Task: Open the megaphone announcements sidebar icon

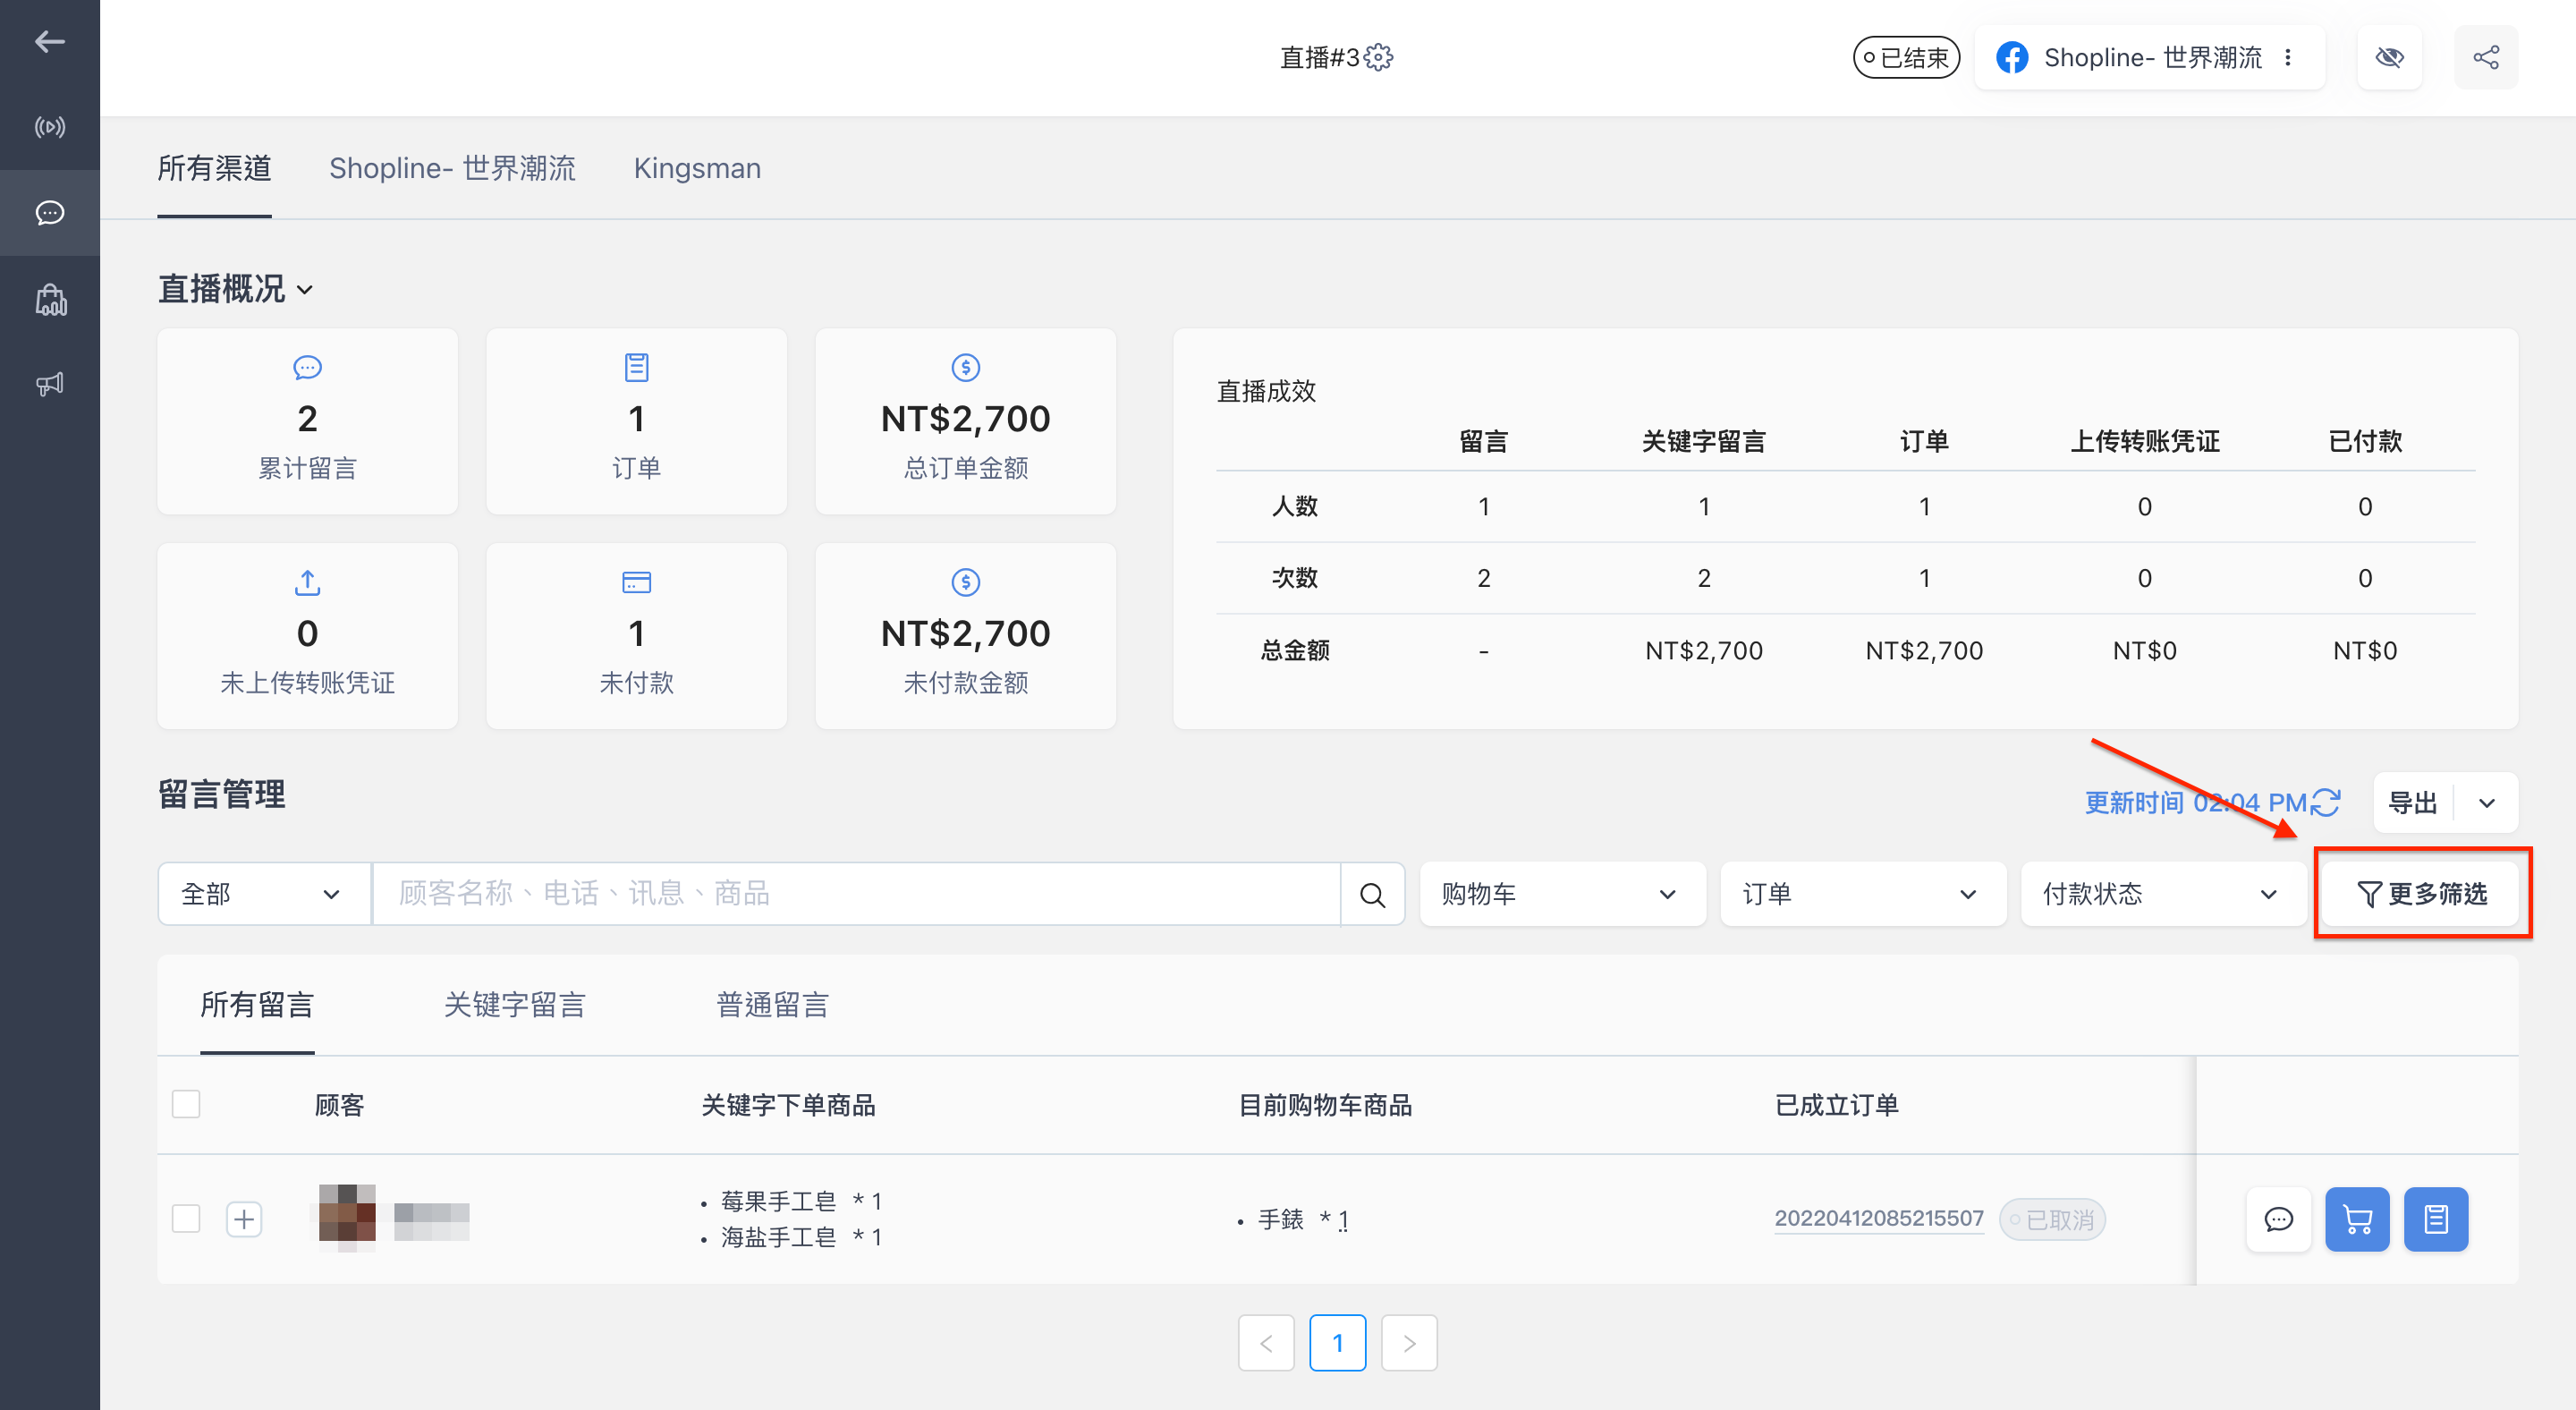Action: pyautogui.click(x=50, y=384)
